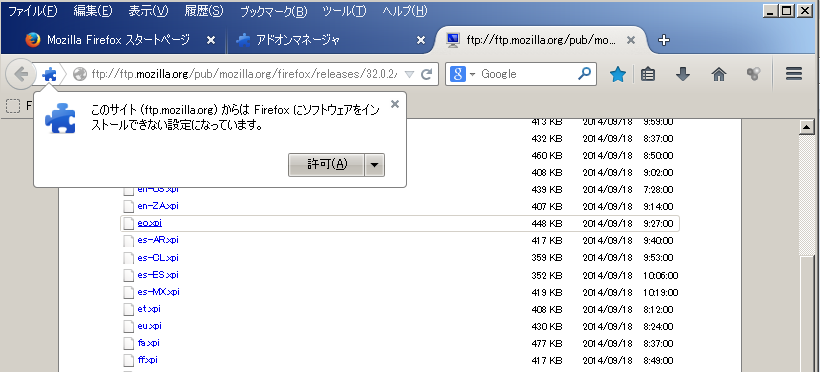
Task: Bookmark this page with the star icon
Action: click(x=618, y=74)
